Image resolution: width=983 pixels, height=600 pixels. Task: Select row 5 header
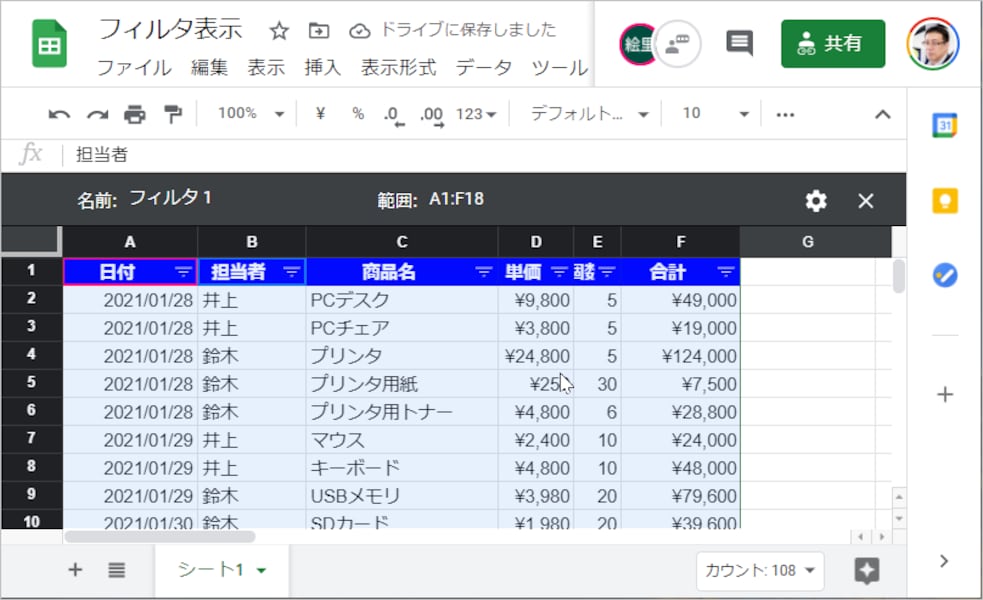31,383
